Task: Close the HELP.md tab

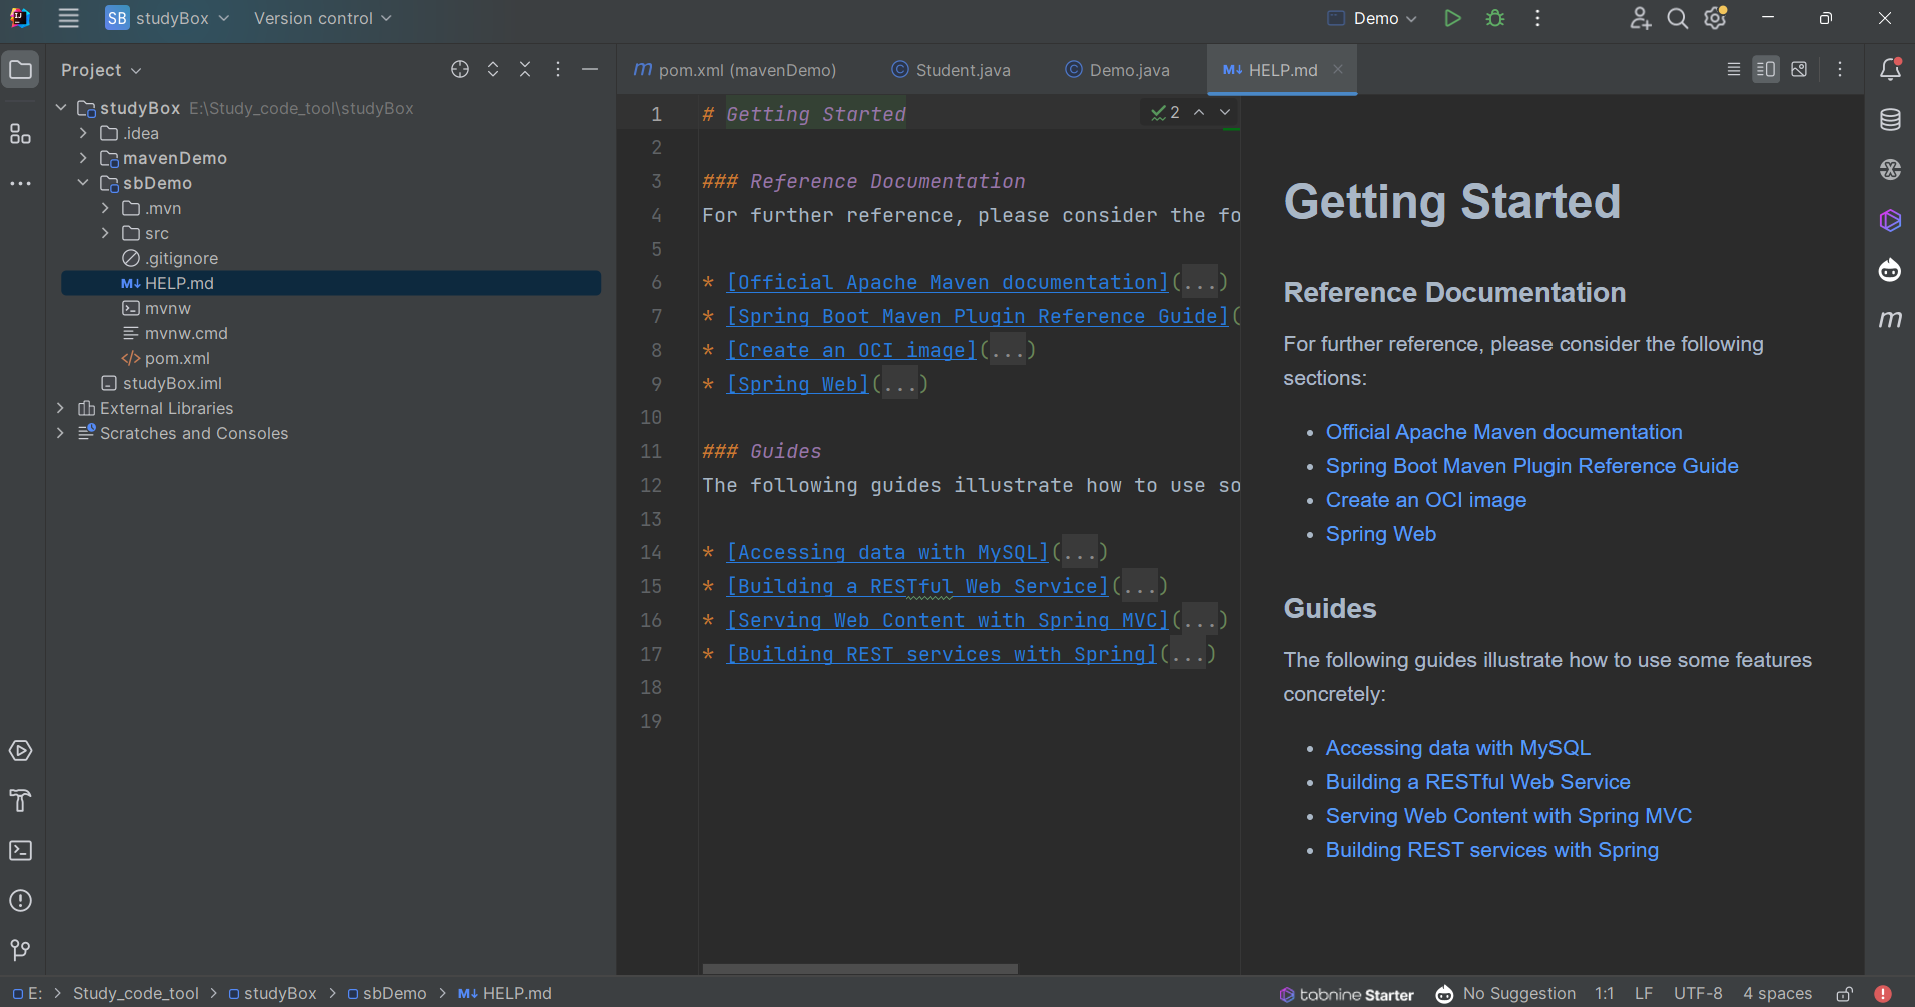Action: (x=1338, y=69)
